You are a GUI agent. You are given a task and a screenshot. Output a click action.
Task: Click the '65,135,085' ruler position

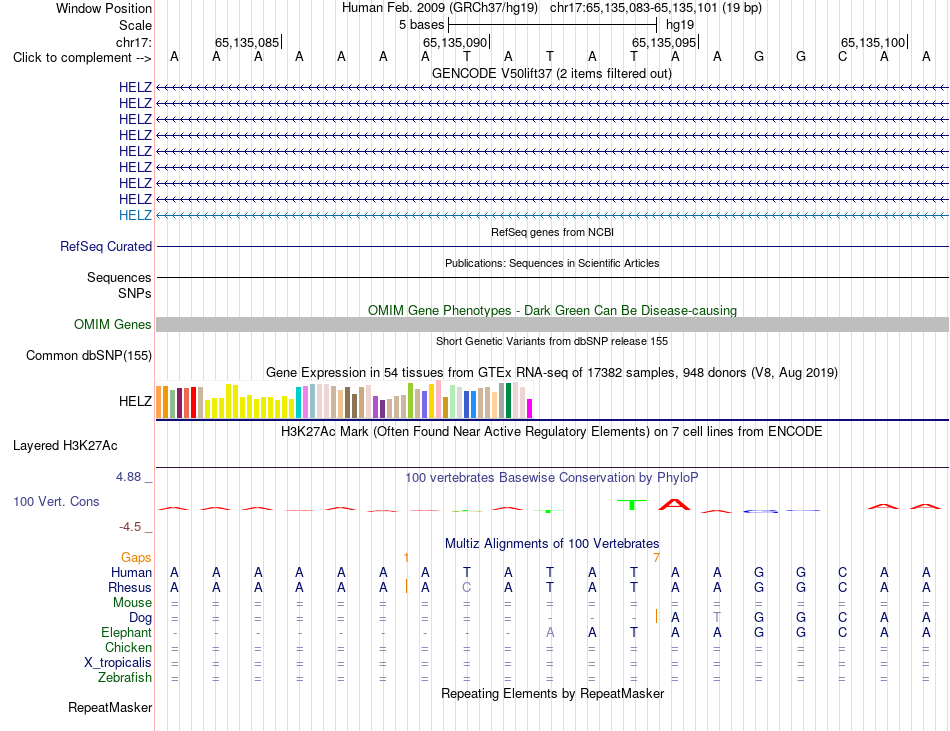[x=247, y=42]
